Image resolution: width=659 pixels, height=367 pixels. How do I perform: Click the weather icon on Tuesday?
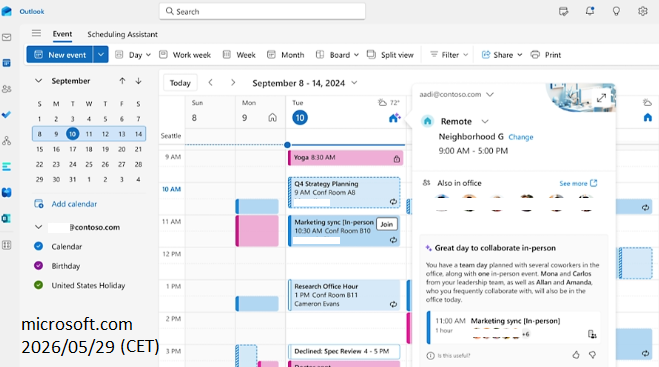[382, 103]
